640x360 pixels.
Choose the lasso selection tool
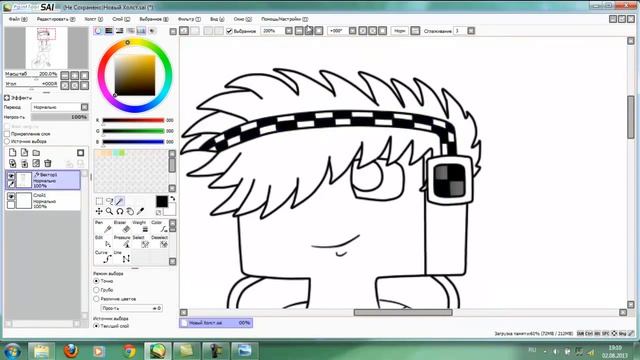109,201
